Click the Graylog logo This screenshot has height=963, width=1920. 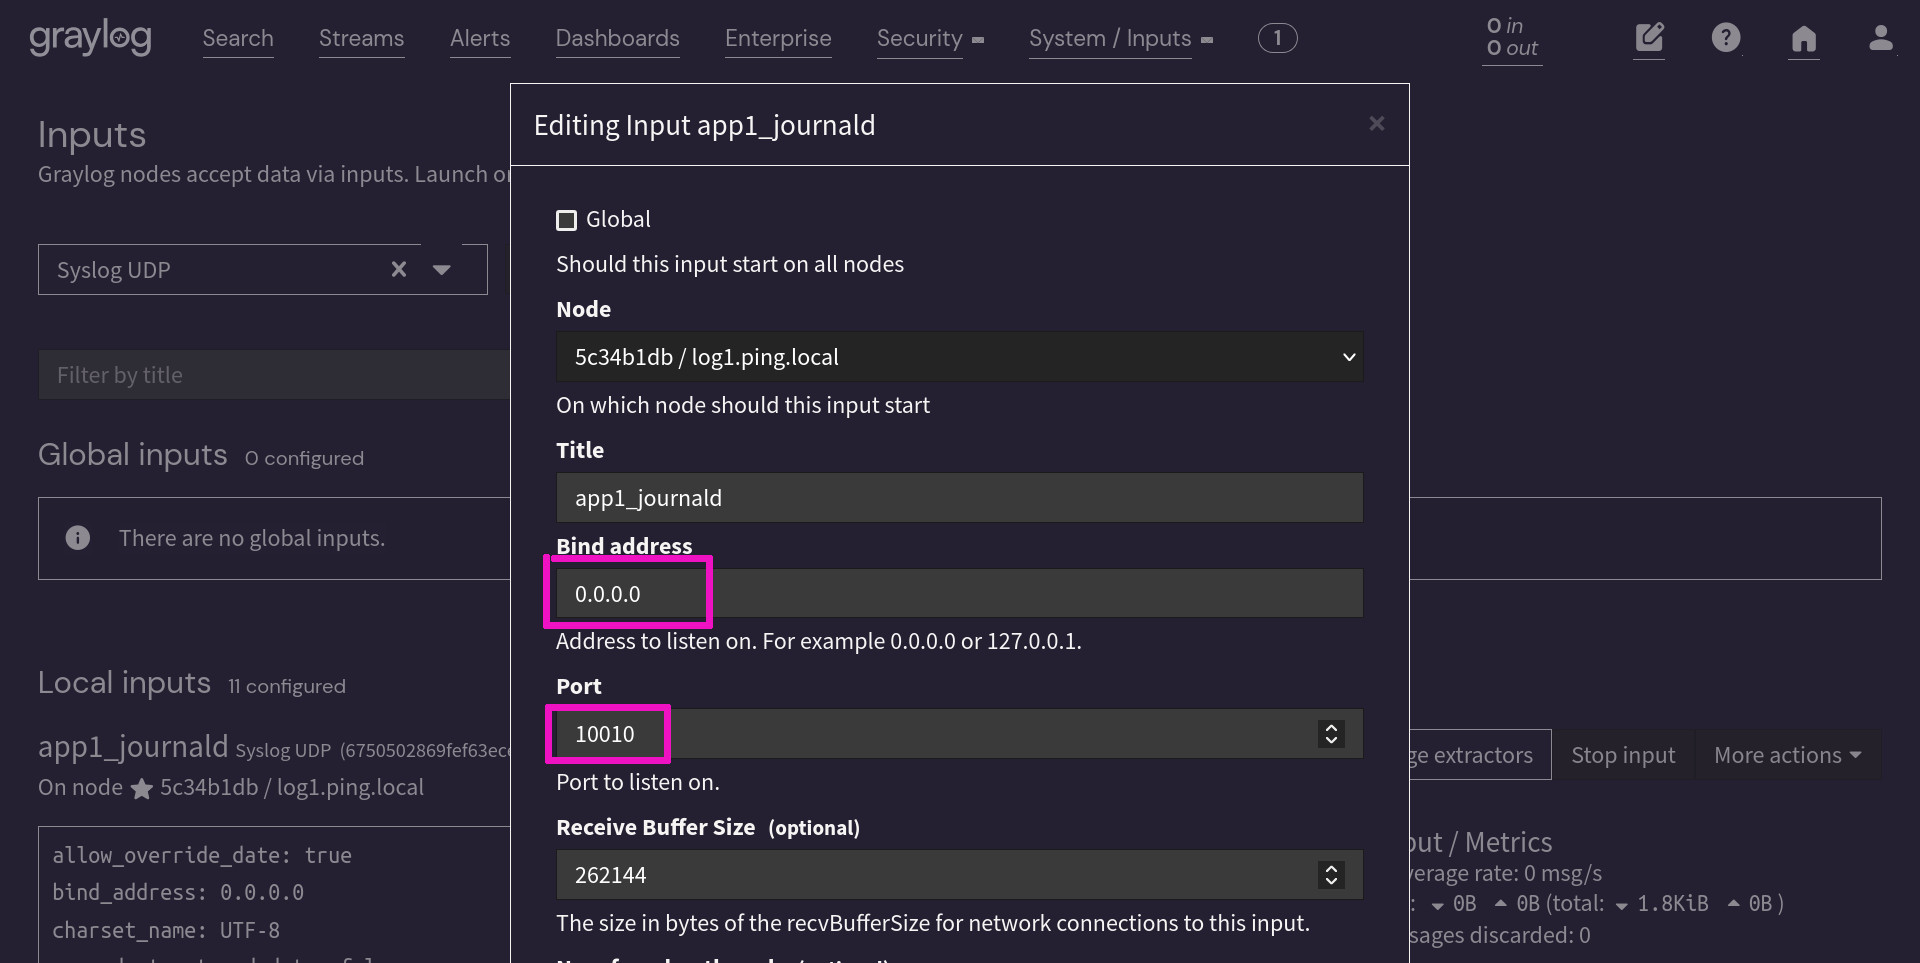coord(90,38)
